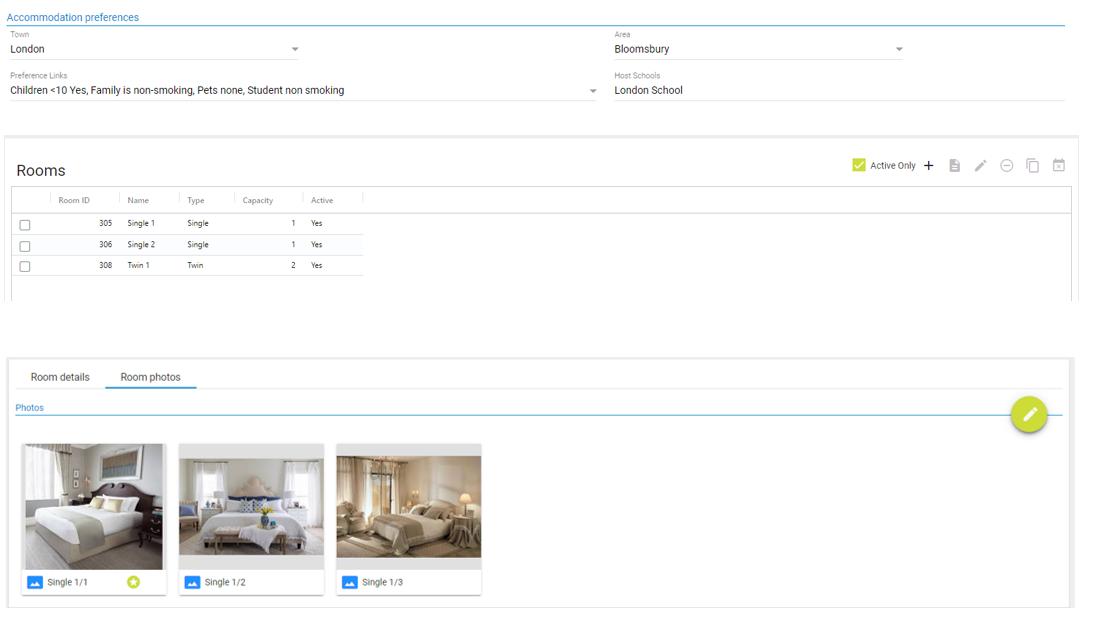Viewport: 1094px width, 640px height.
Task: Click the copy room icon
Action: click(x=1033, y=165)
